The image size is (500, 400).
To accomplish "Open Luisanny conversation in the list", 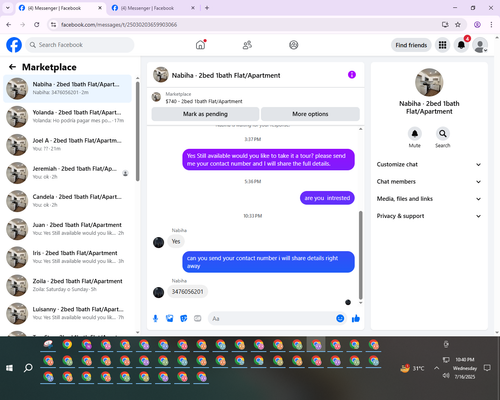I will (x=67, y=313).
